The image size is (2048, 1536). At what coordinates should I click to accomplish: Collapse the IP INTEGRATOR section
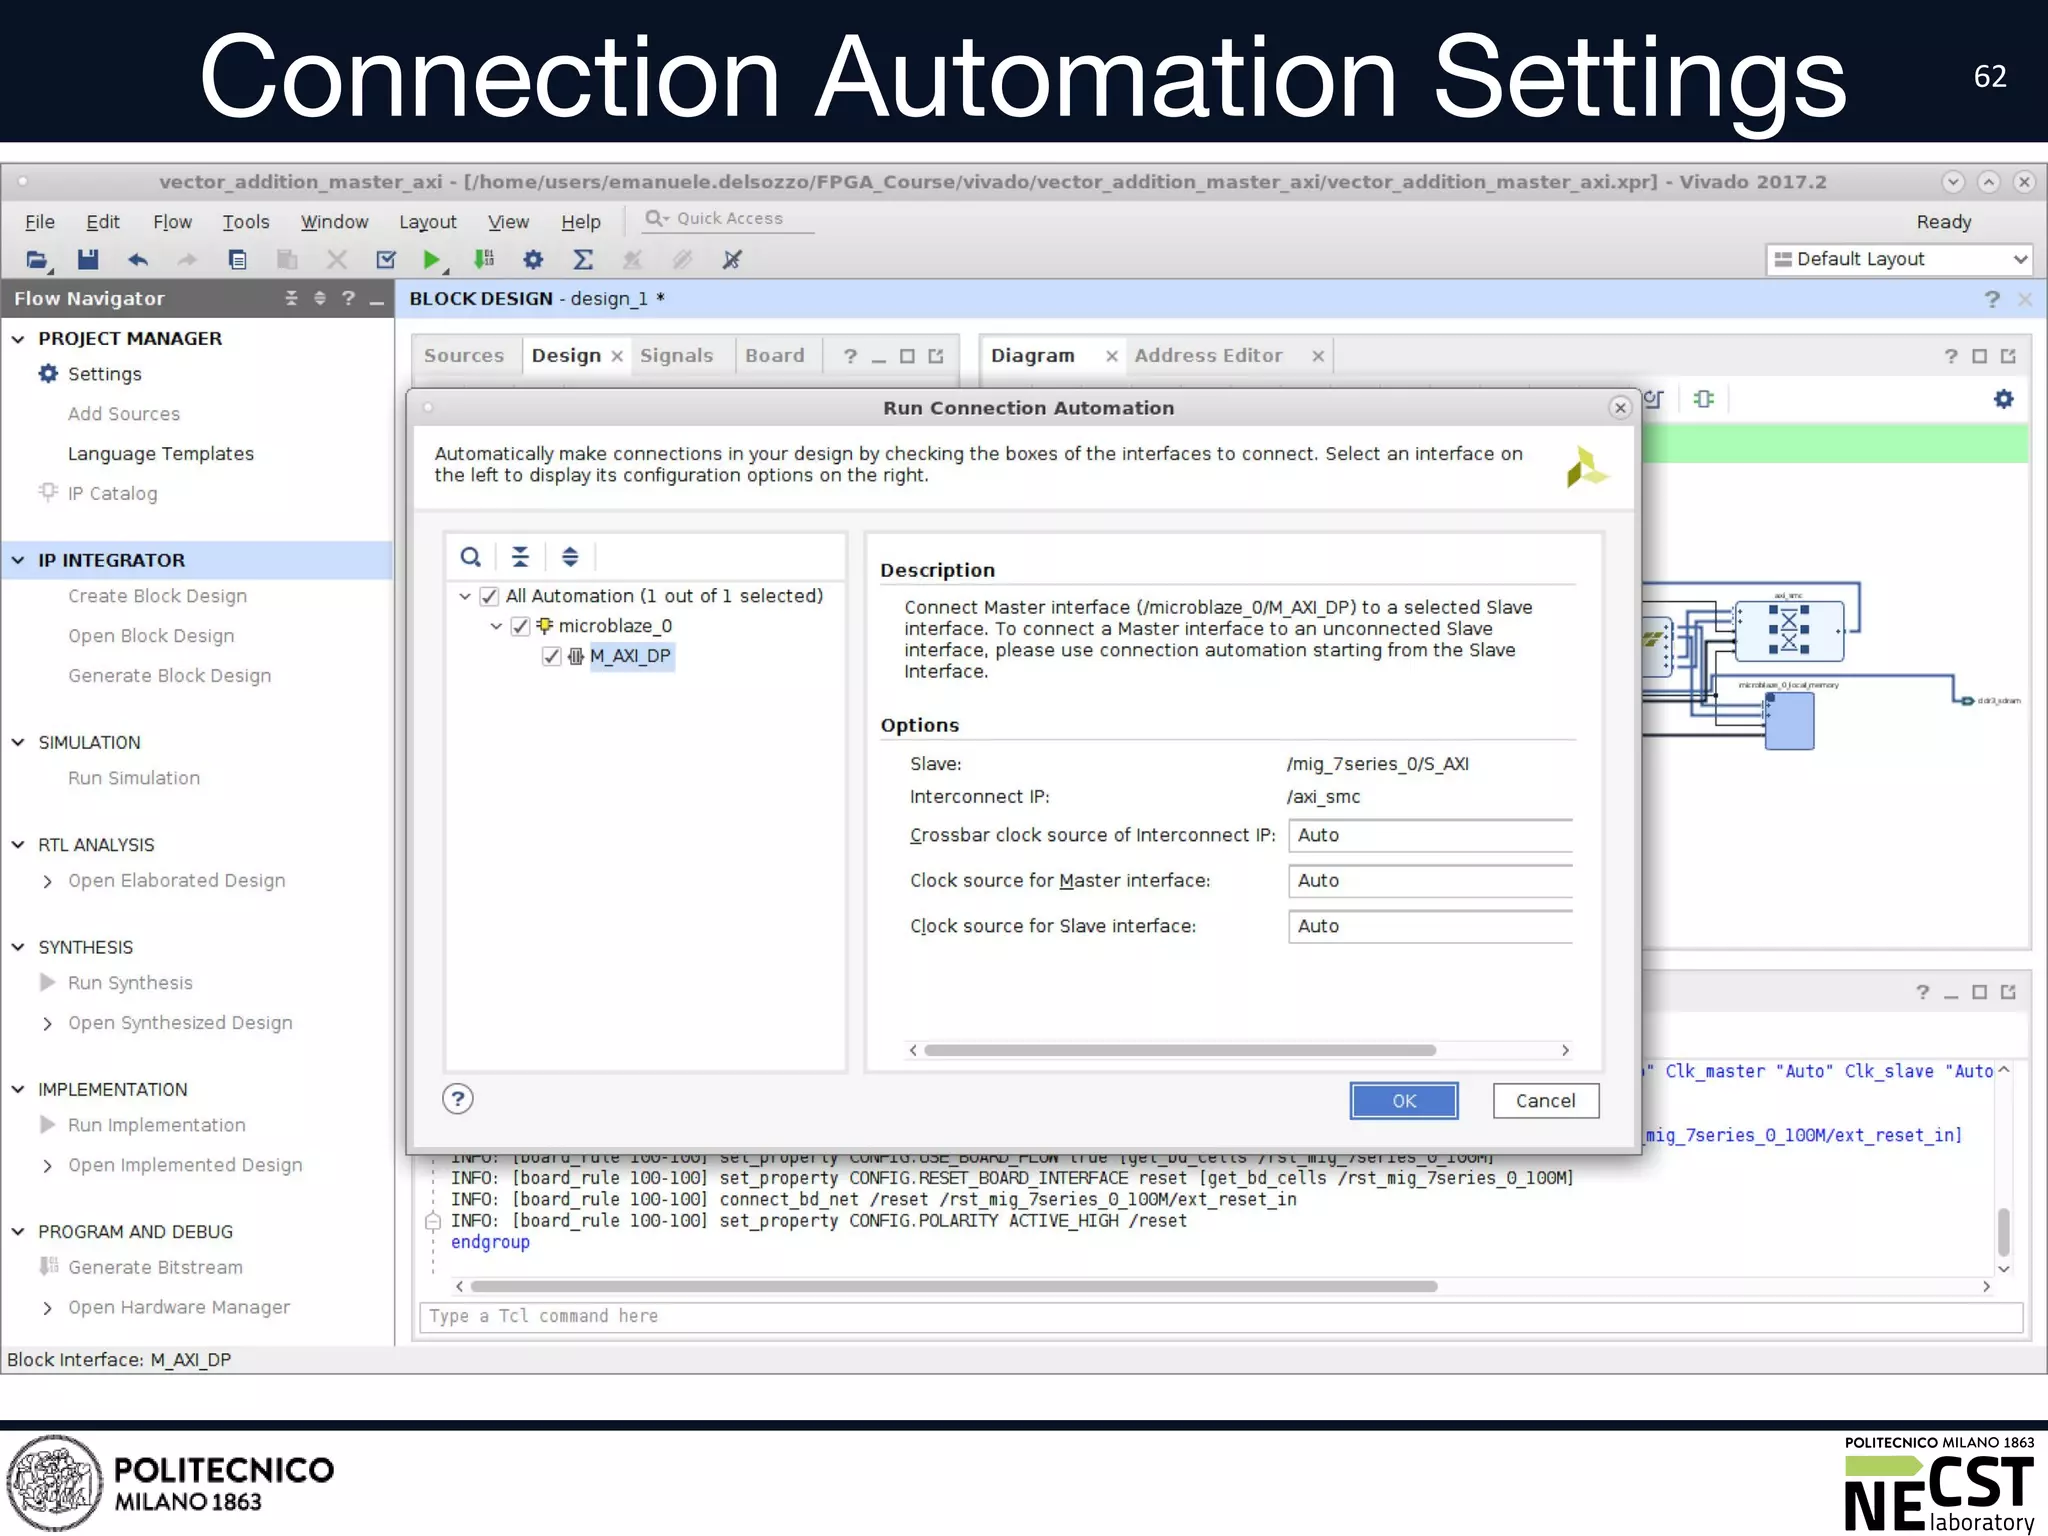pos(18,561)
